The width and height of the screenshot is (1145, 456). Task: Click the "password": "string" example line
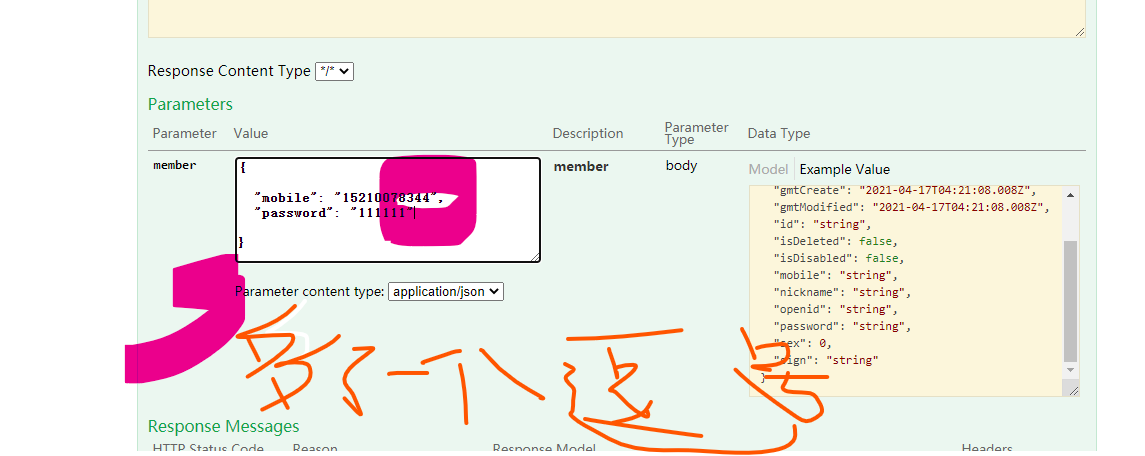[x=842, y=326]
